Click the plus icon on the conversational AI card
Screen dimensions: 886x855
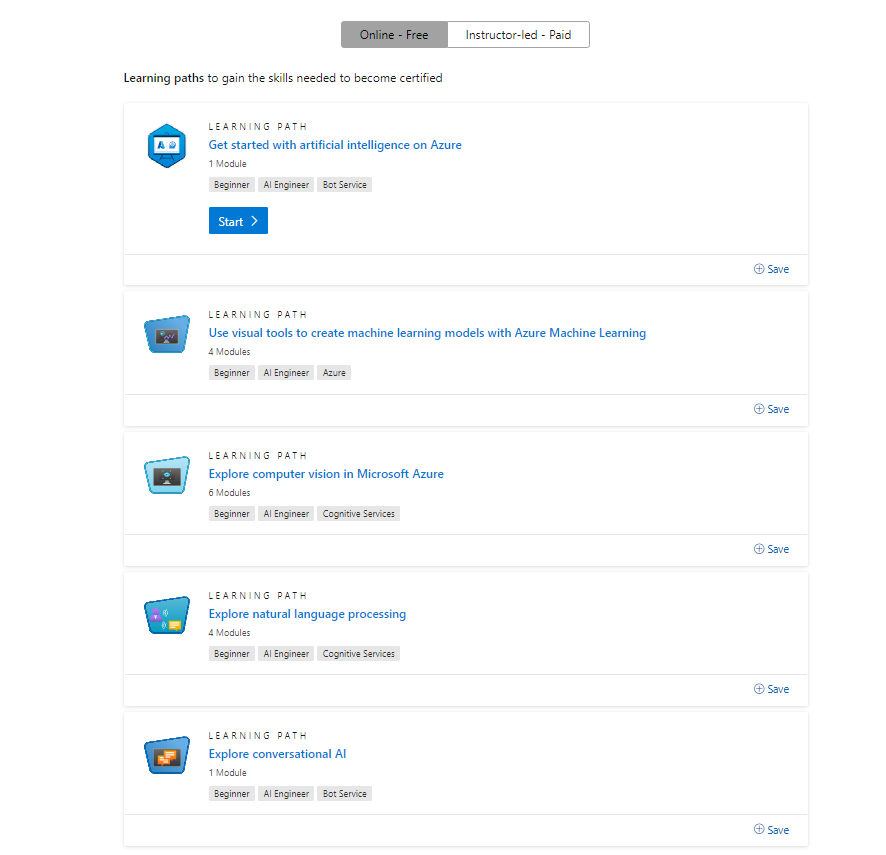pyautogui.click(x=758, y=829)
